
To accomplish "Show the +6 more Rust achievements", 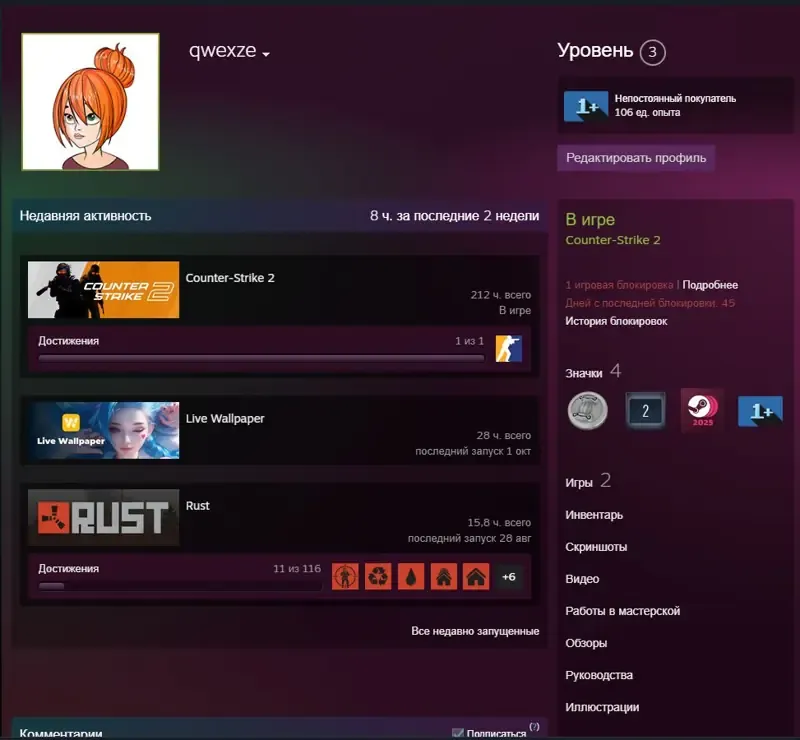I will (509, 577).
